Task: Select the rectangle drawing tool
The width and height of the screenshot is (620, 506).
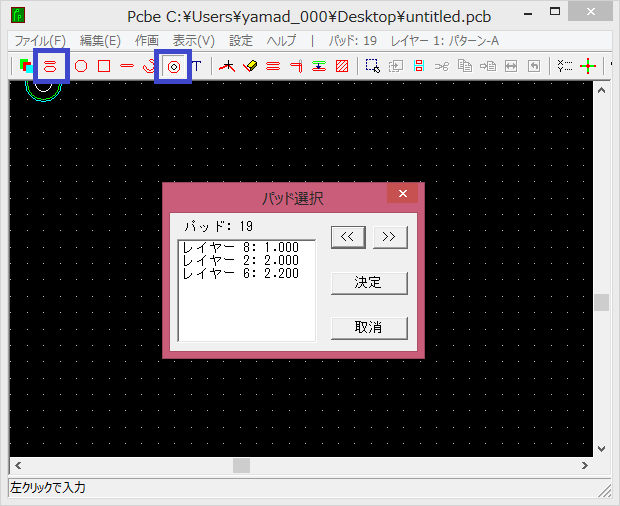Action: pyautogui.click(x=103, y=66)
